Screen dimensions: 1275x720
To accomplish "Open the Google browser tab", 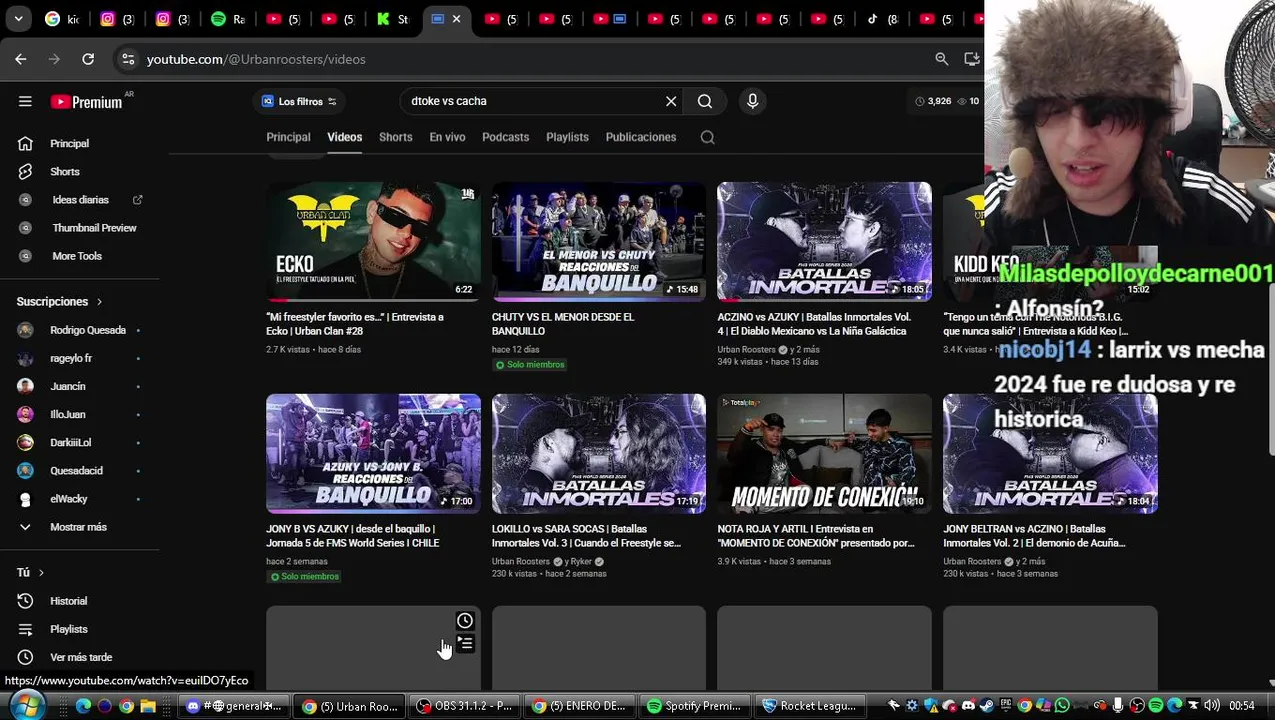I will (x=62, y=19).
